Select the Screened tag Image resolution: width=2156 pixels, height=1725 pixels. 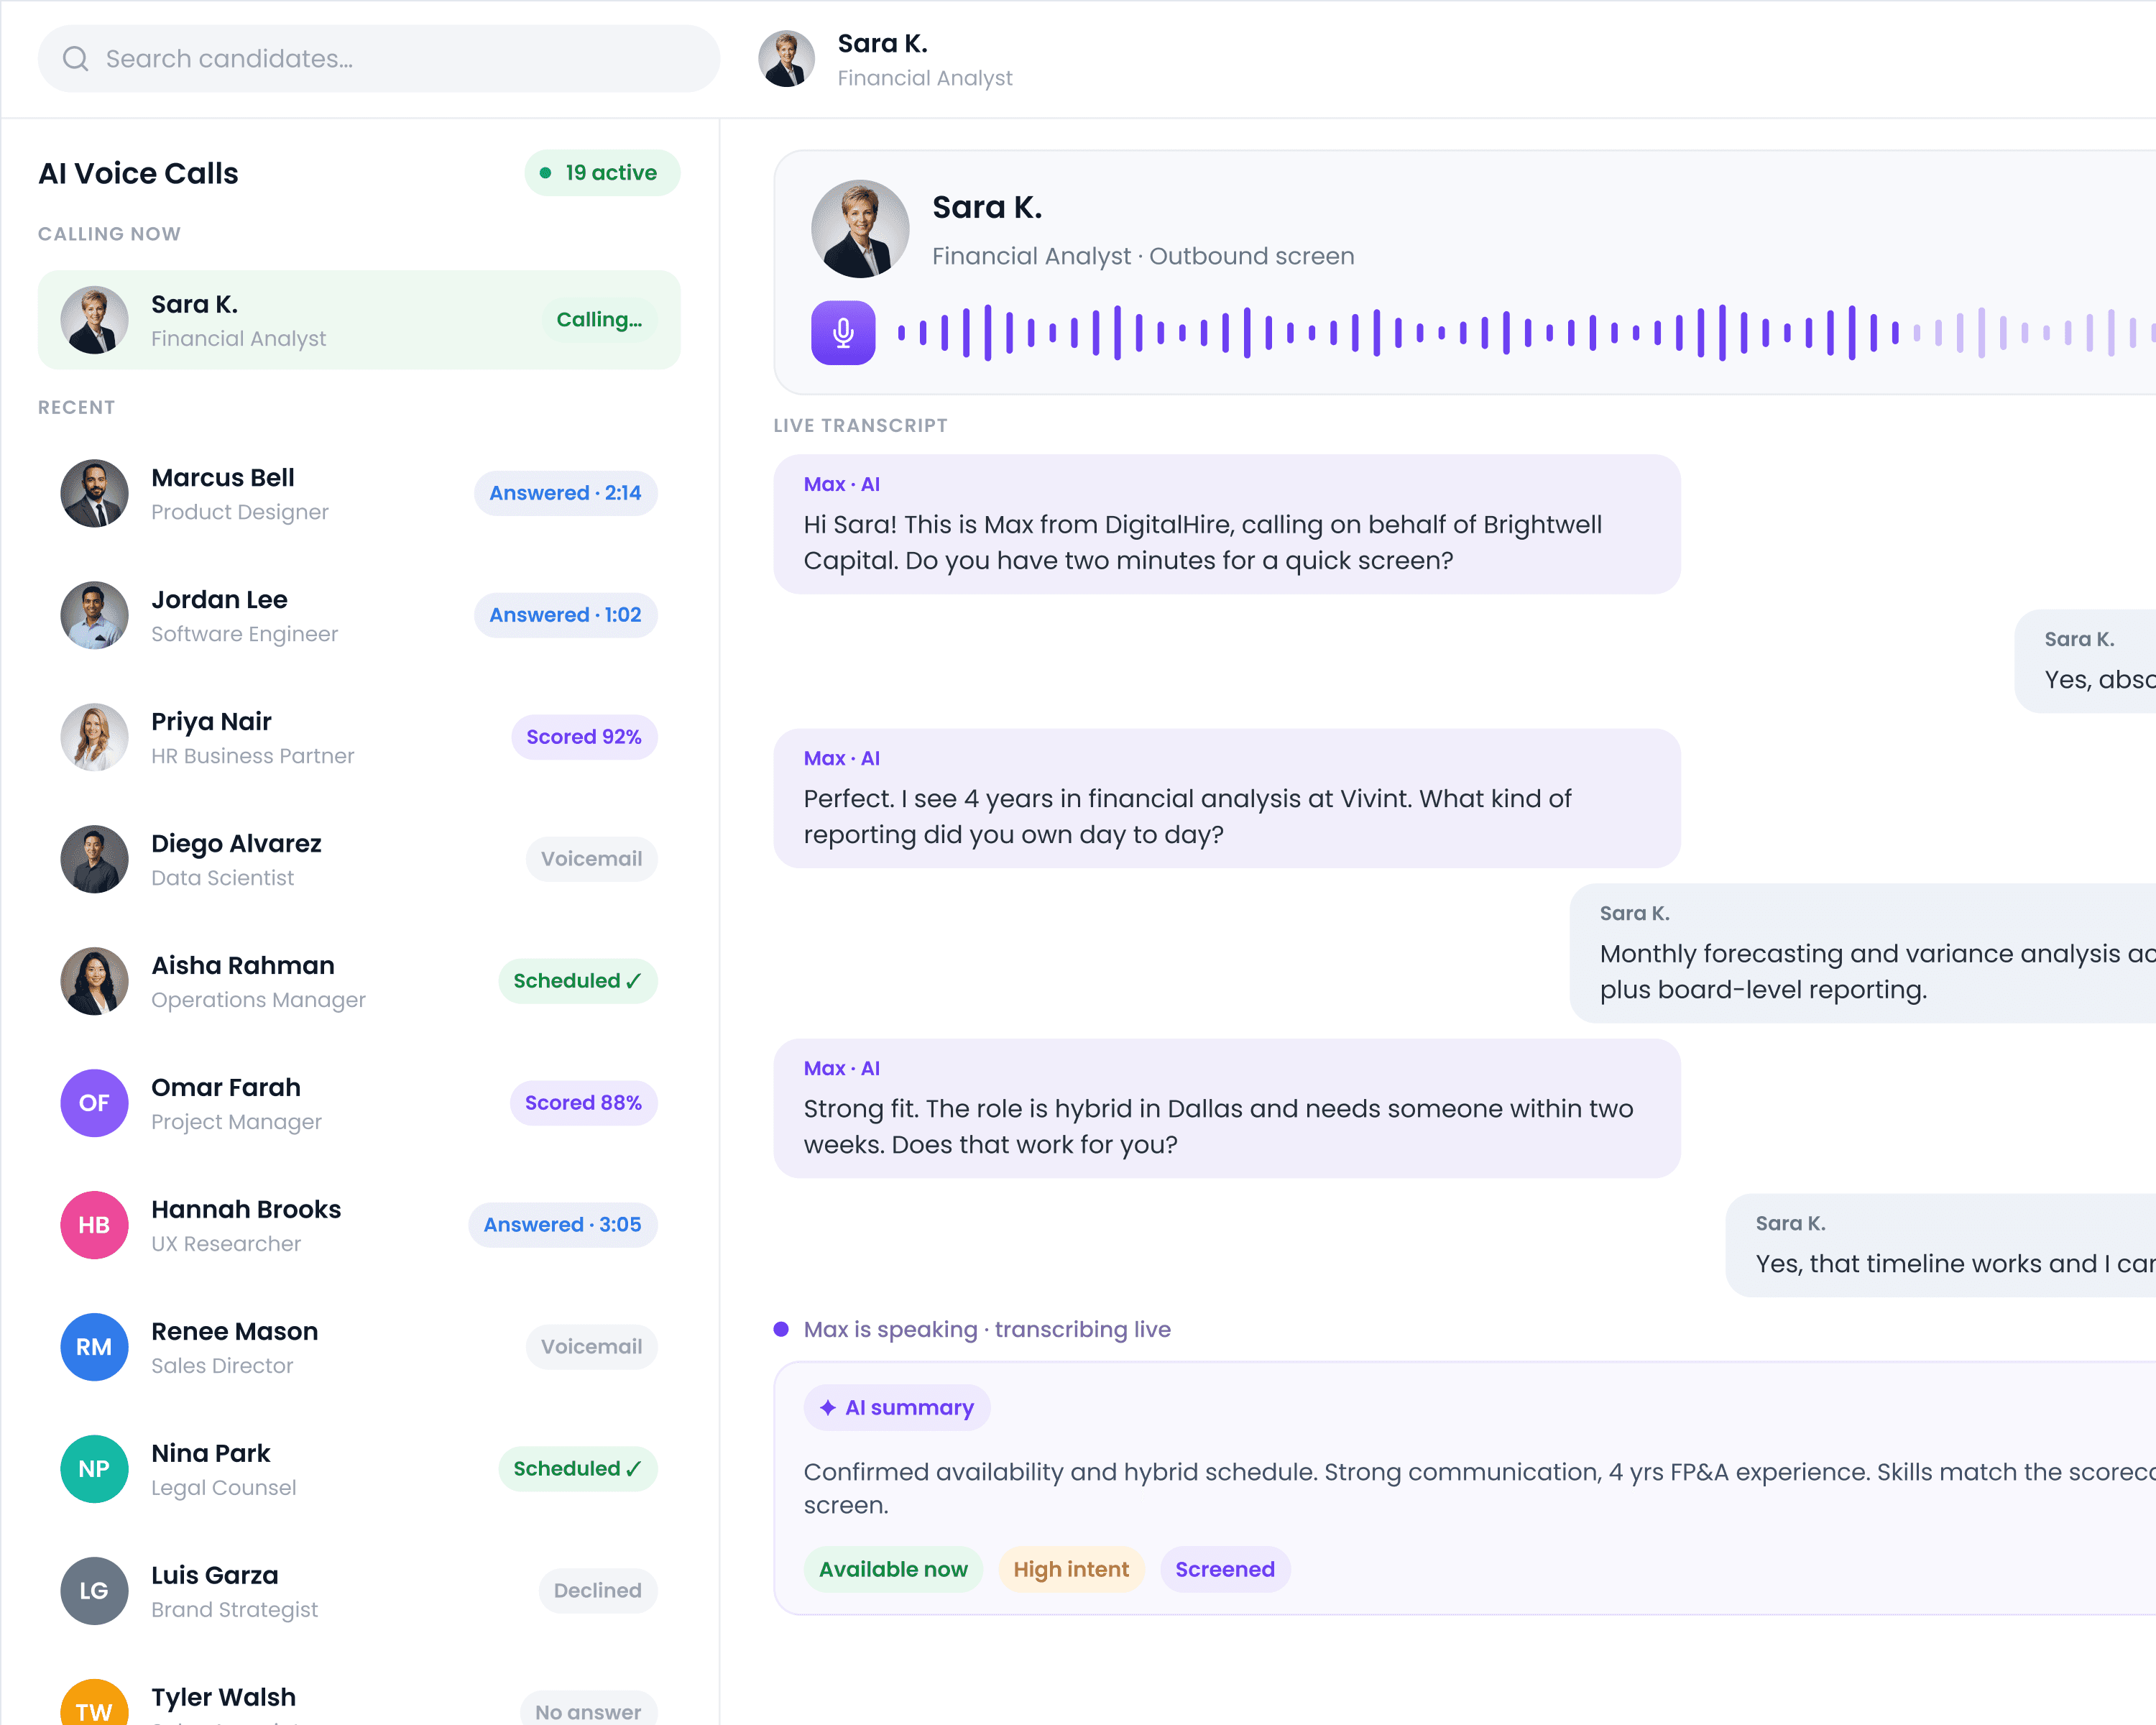(x=1225, y=1570)
